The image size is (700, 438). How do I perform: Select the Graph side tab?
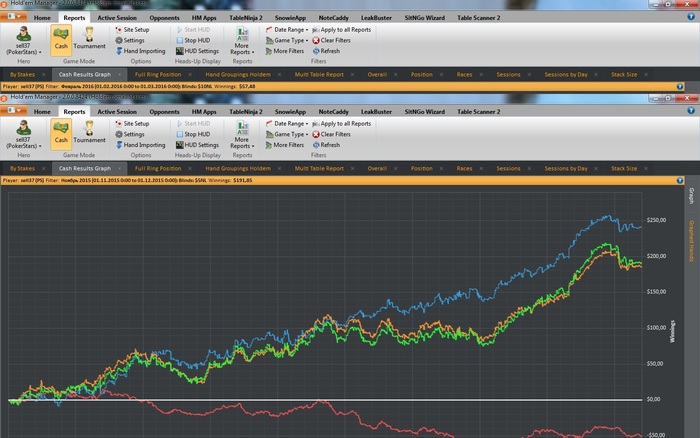coord(692,196)
